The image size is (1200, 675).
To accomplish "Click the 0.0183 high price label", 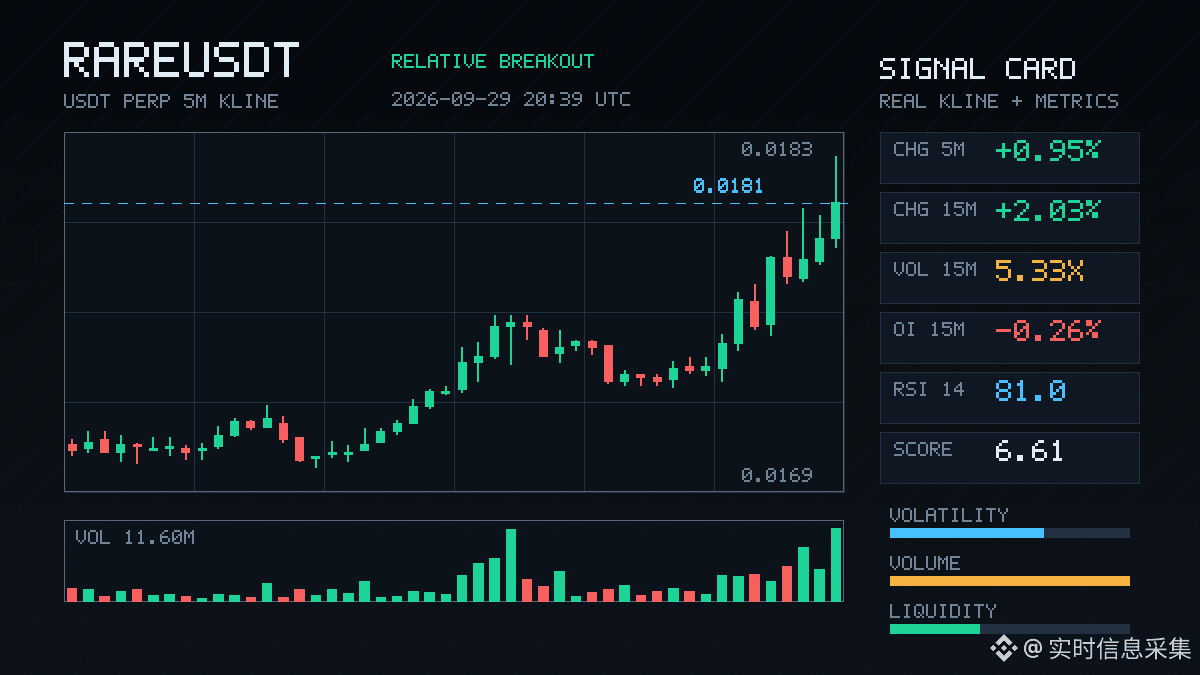I will pos(776,149).
